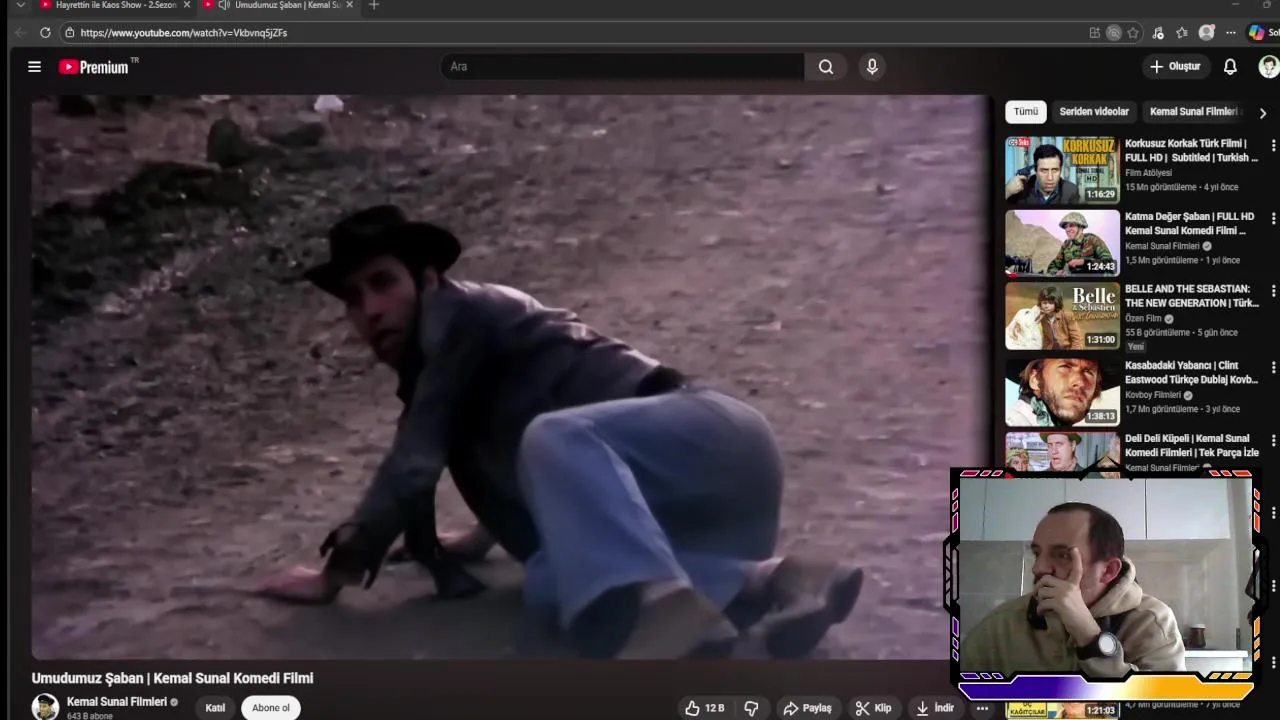Share video with Paylaş button
The height and width of the screenshot is (720, 1280).
[807, 708]
